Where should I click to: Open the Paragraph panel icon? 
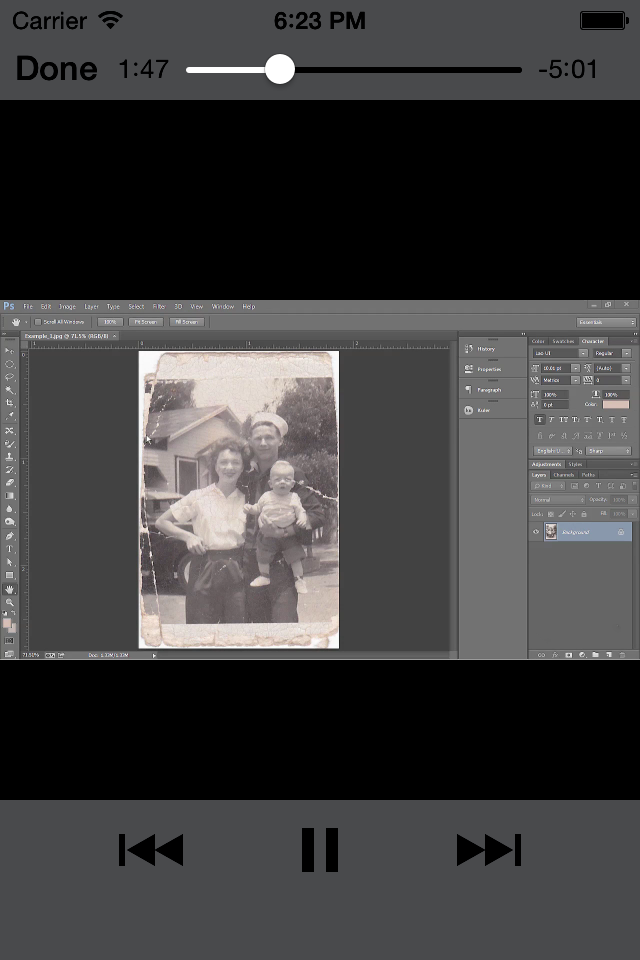469,389
